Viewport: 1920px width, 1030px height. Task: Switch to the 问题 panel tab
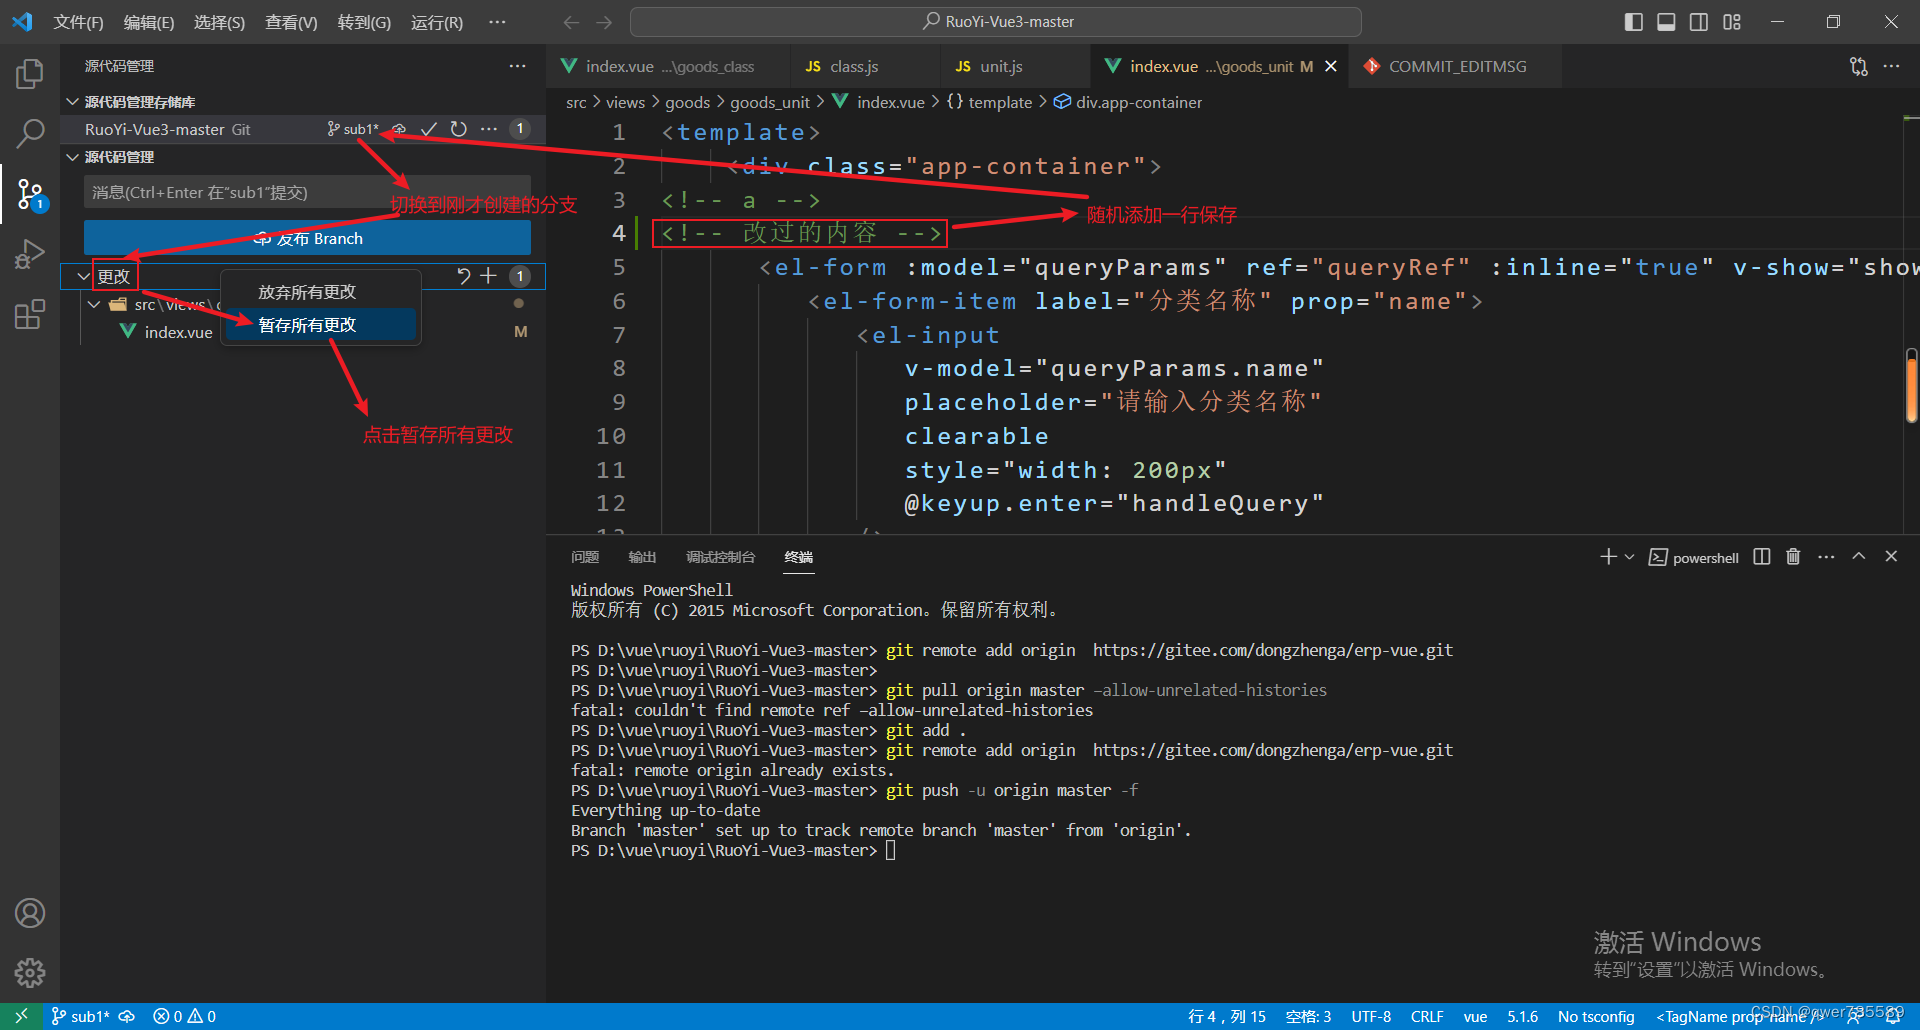pos(585,557)
